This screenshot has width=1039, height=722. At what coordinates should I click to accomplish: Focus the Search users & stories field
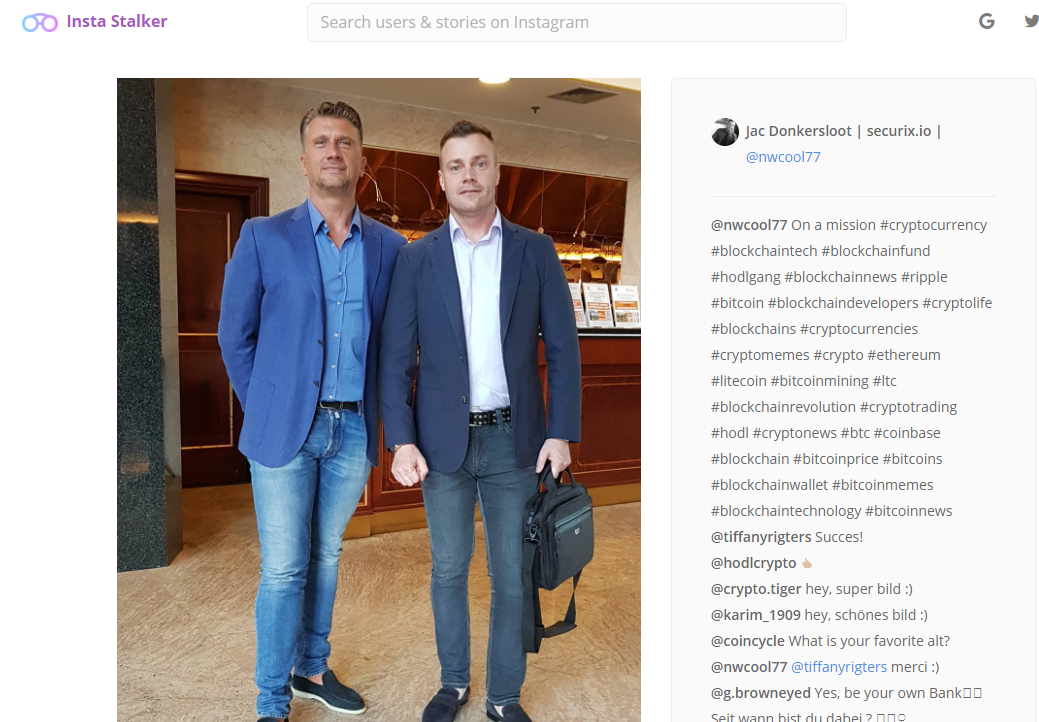[x=576, y=23]
